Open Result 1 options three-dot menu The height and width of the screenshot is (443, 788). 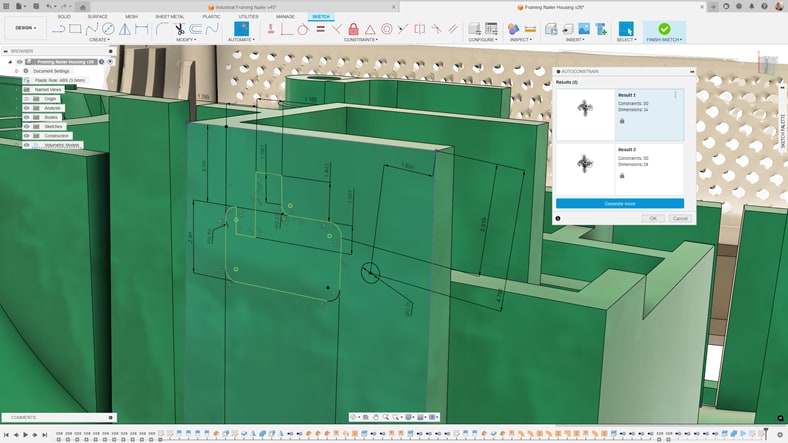tap(675, 94)
